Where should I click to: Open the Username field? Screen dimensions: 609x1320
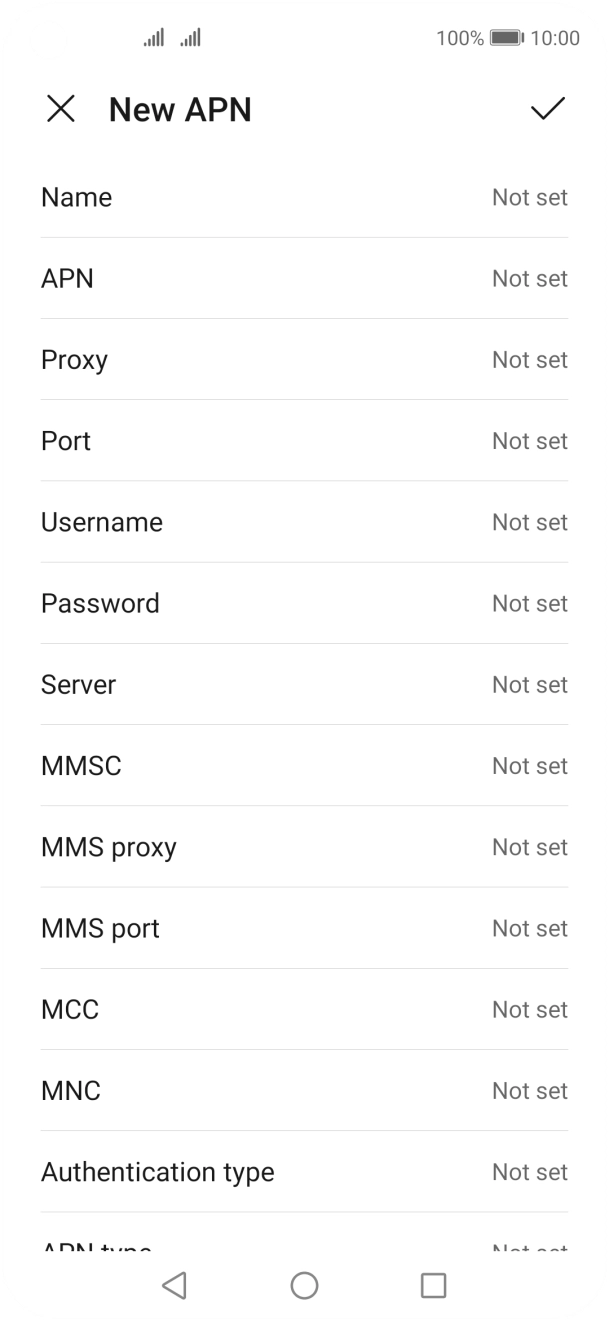[x=304, y=522]
